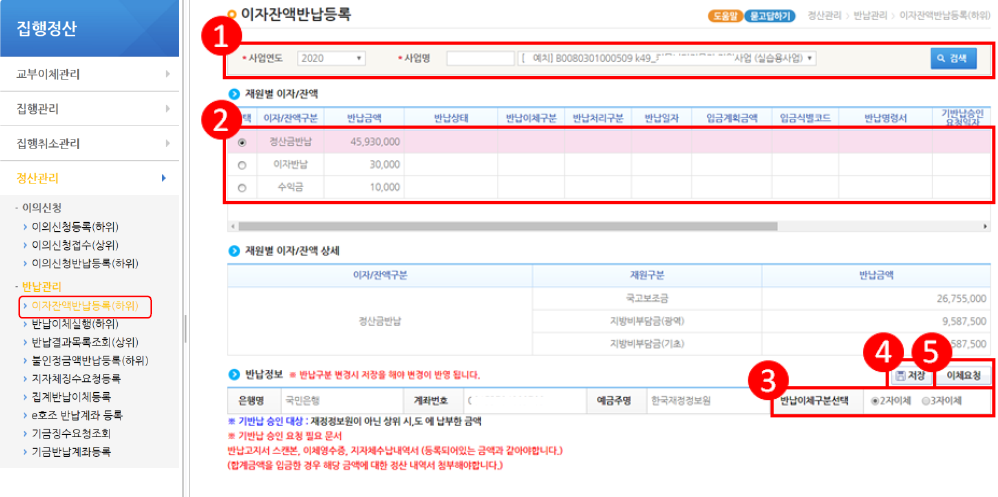Image resolution: width=998 pixels, height=497 pixels.
Task: Click the 반납관리 sidebar group label
Action: click(x=41, y=288)
